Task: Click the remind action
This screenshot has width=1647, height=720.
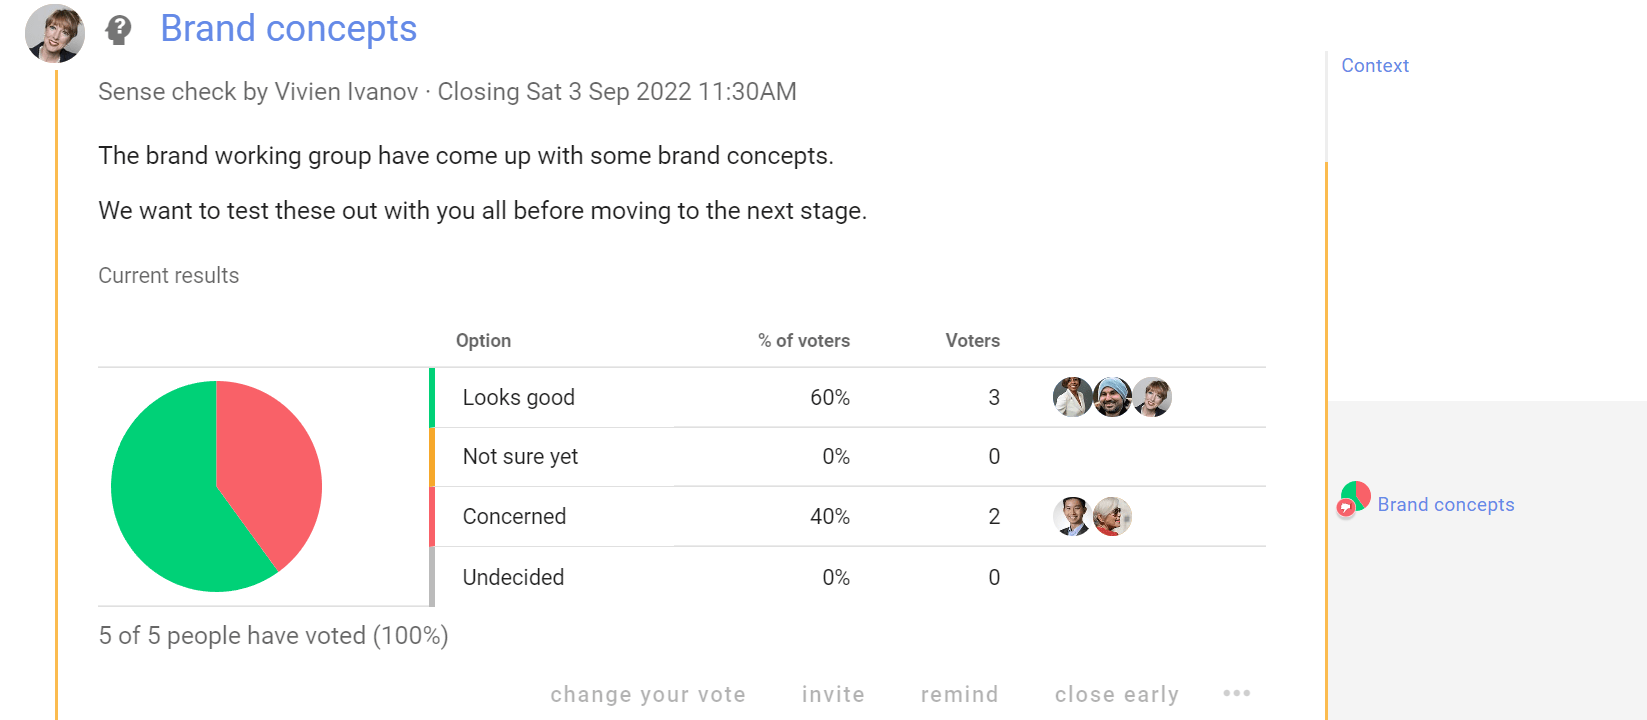Action: click(x=959, y=694)
